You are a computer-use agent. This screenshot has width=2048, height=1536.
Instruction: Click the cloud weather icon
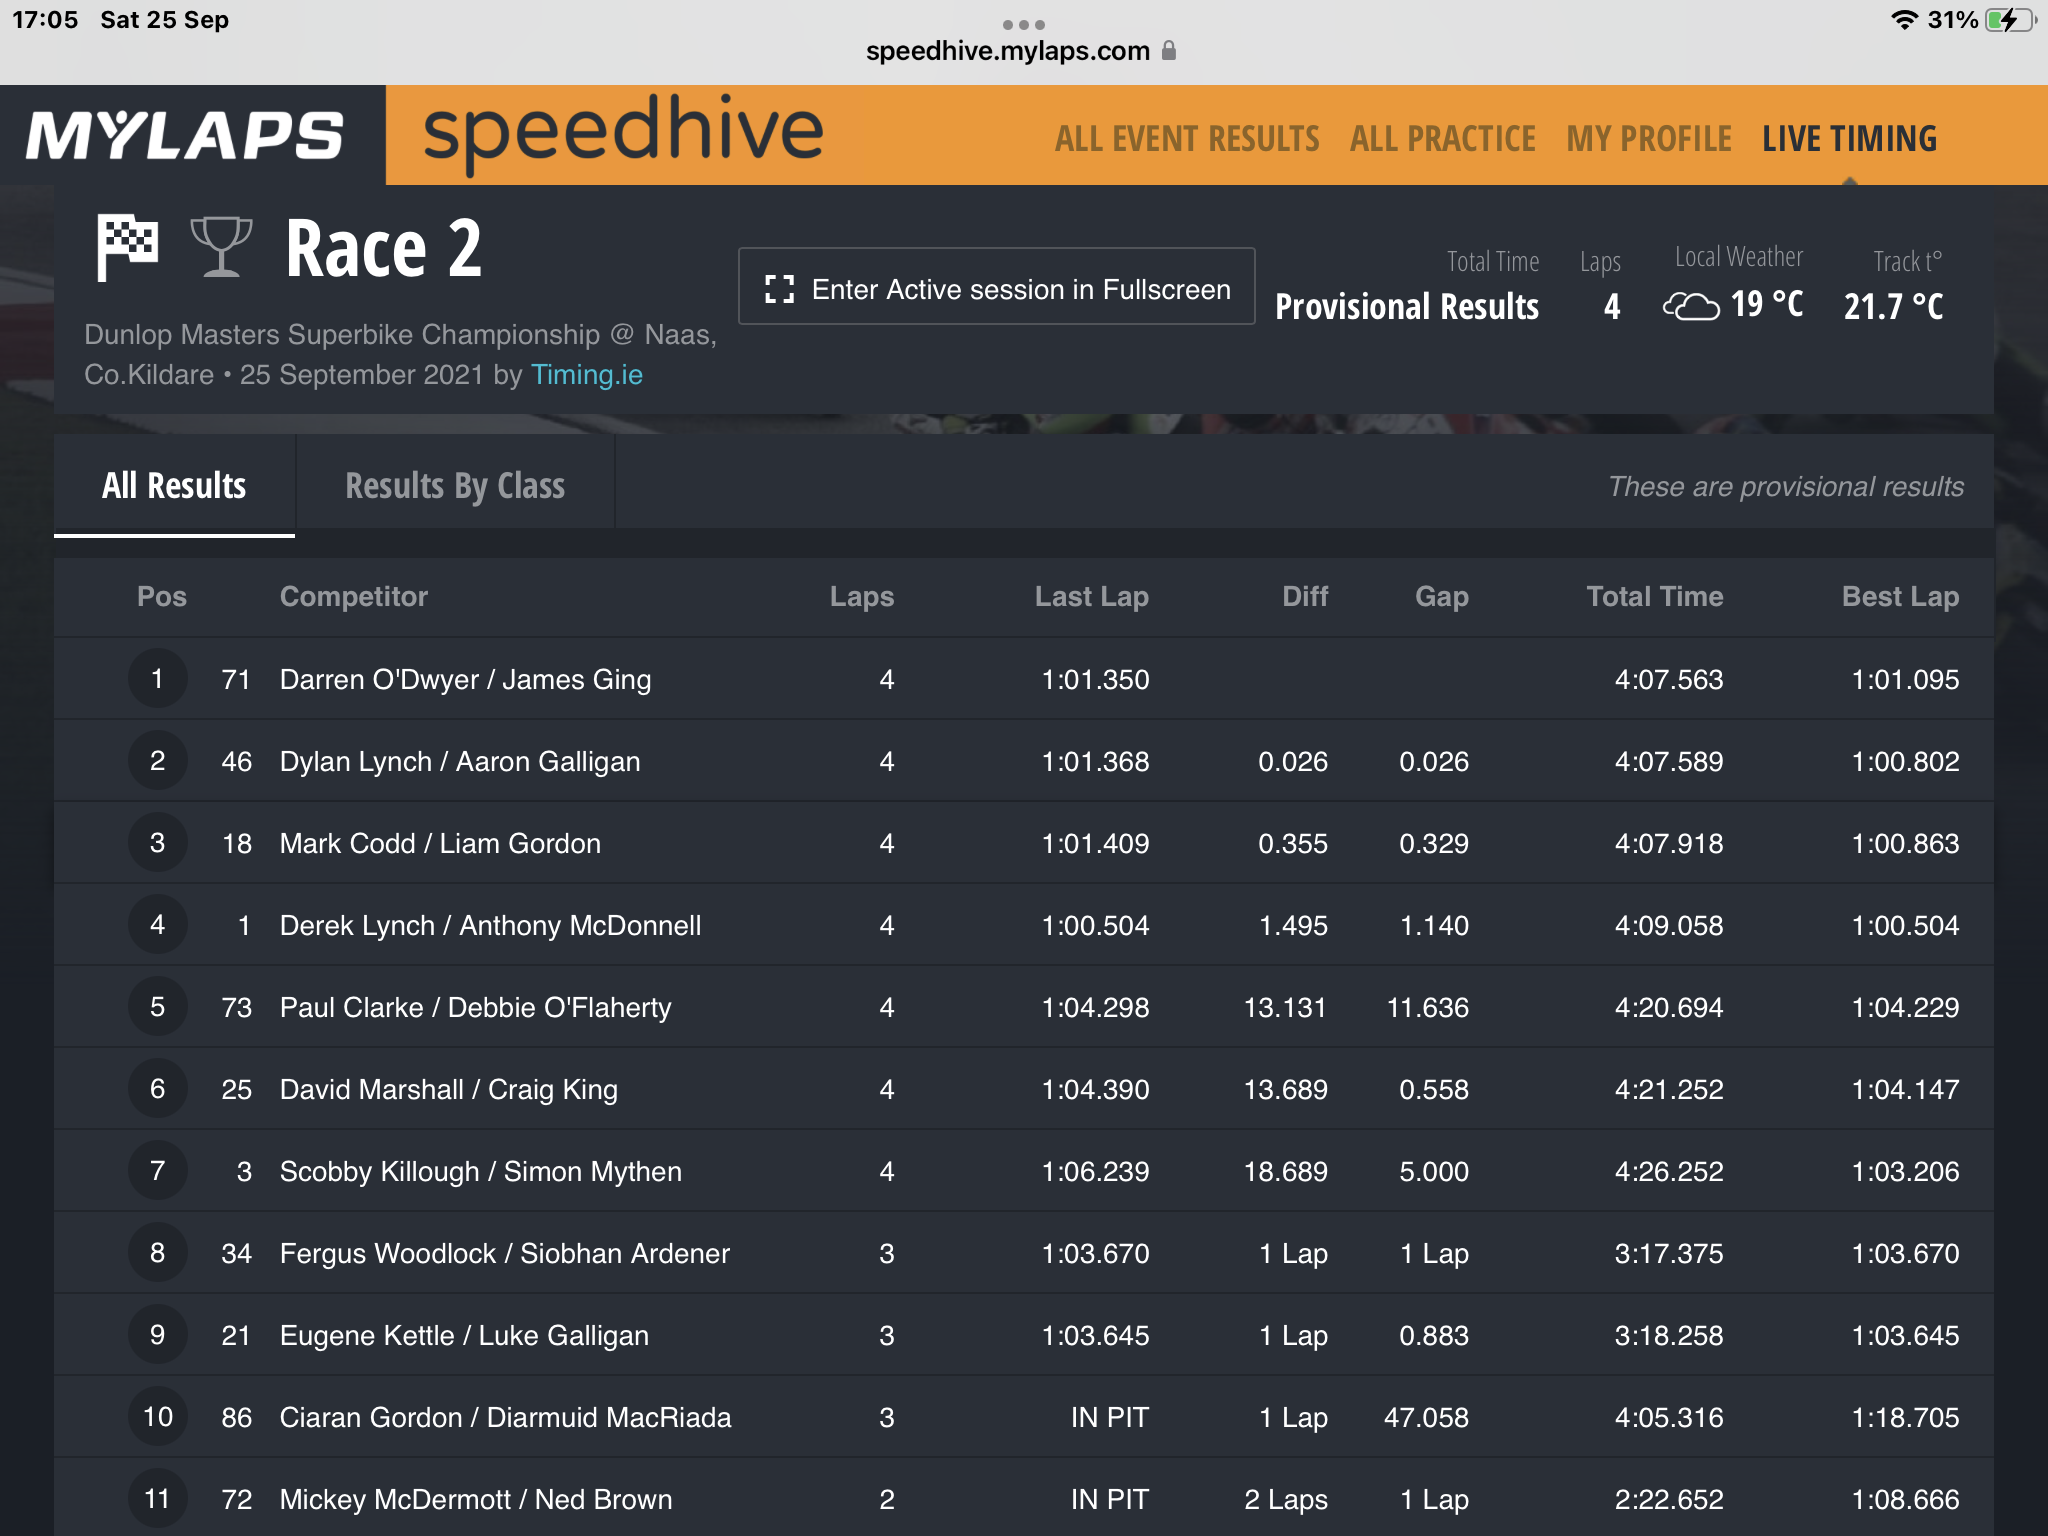click(x=1691, y=305)
